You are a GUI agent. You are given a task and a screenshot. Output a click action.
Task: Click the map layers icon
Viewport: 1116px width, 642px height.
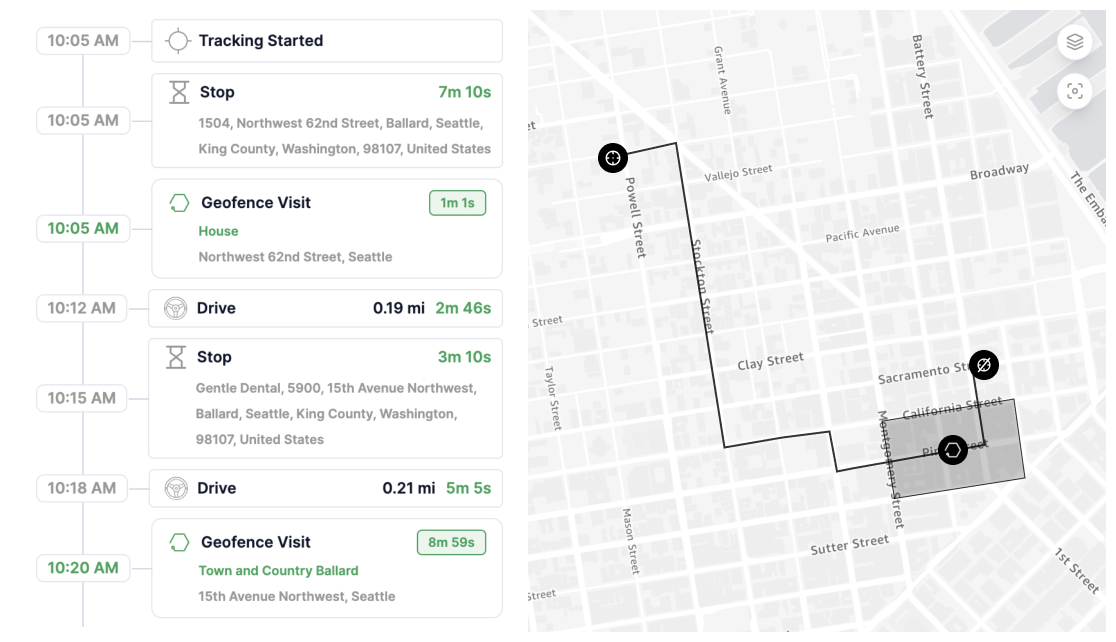click(1075, 42)
